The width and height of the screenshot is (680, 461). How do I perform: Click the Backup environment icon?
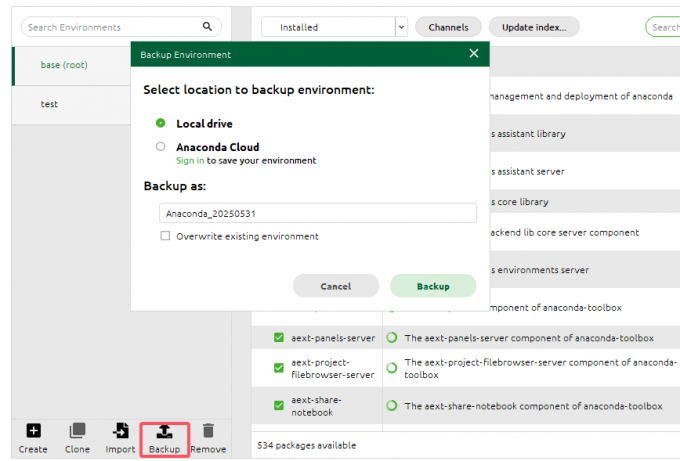164,431
